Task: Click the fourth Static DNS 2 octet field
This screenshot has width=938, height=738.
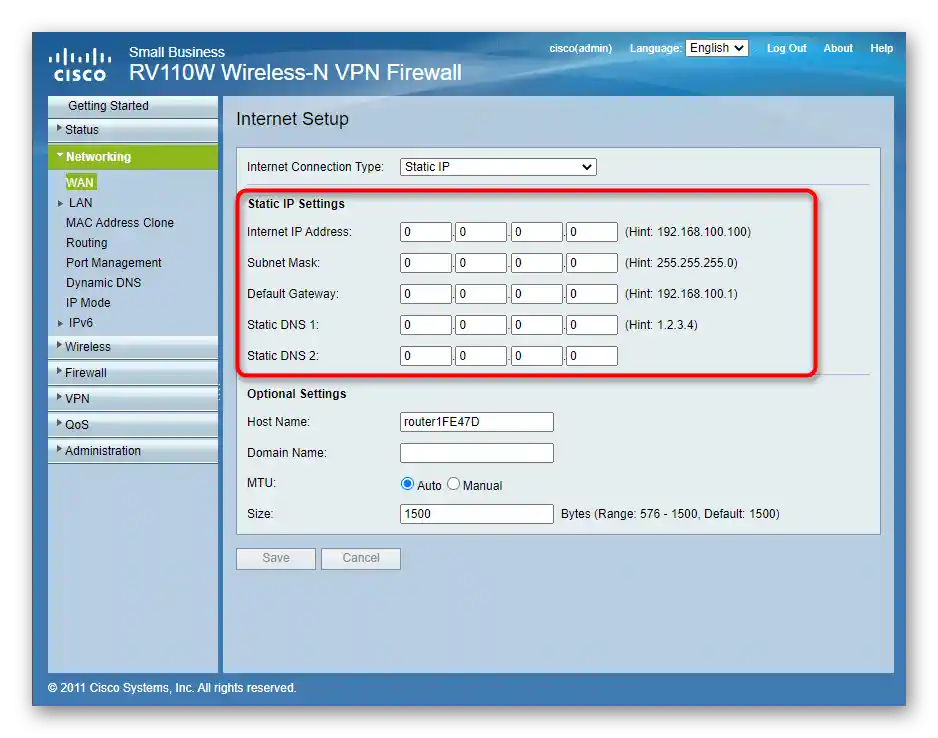Action: 592,356
